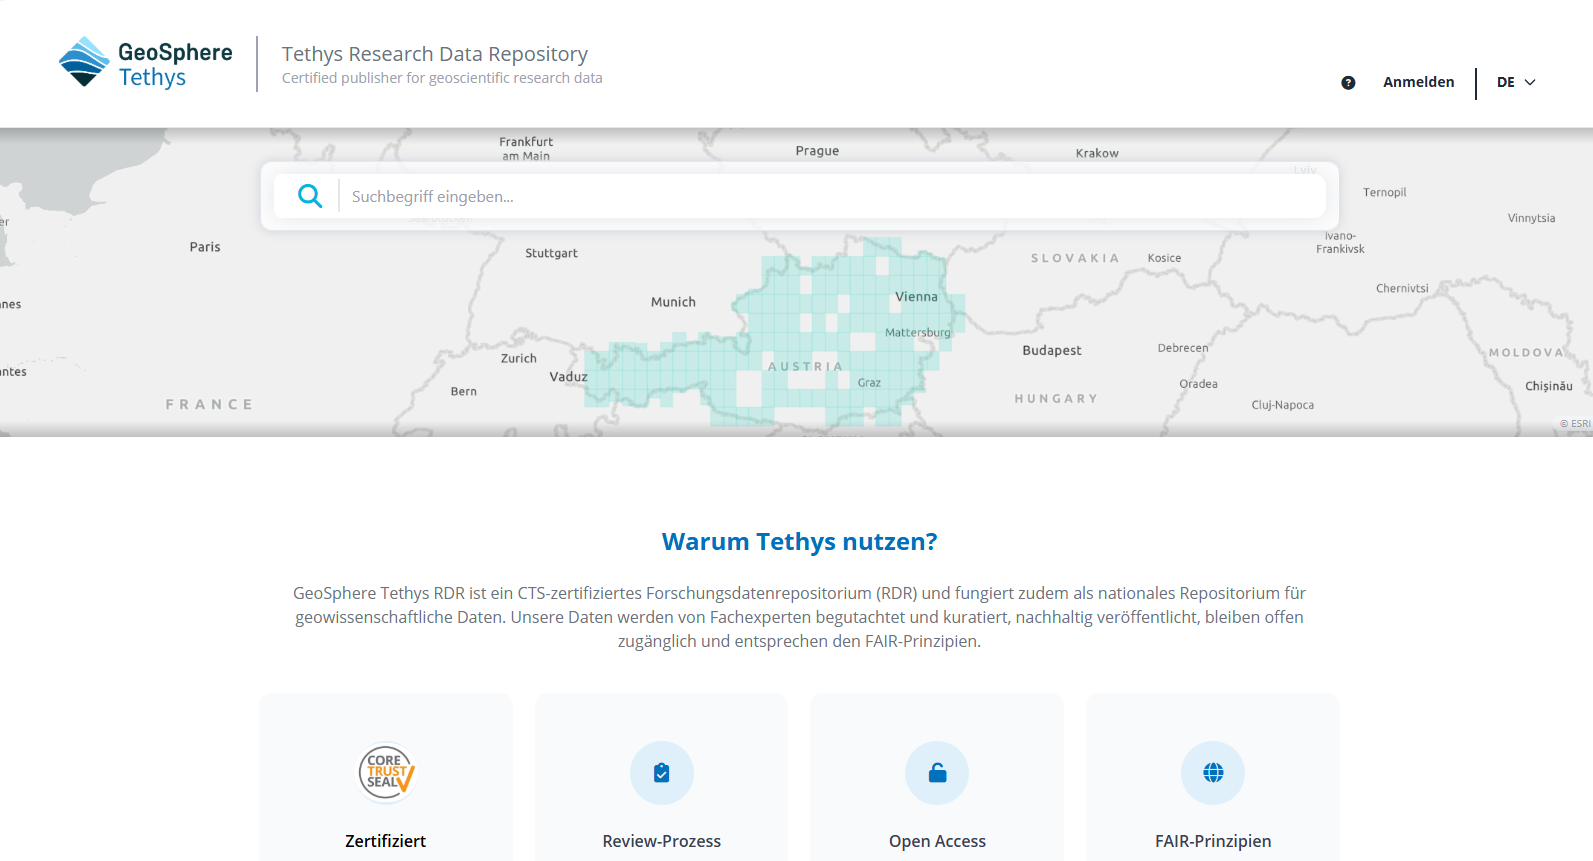Click the Mattersburg label on the map
The height and width of the screenshot is (861, 1593).
(x=918, y=332)
